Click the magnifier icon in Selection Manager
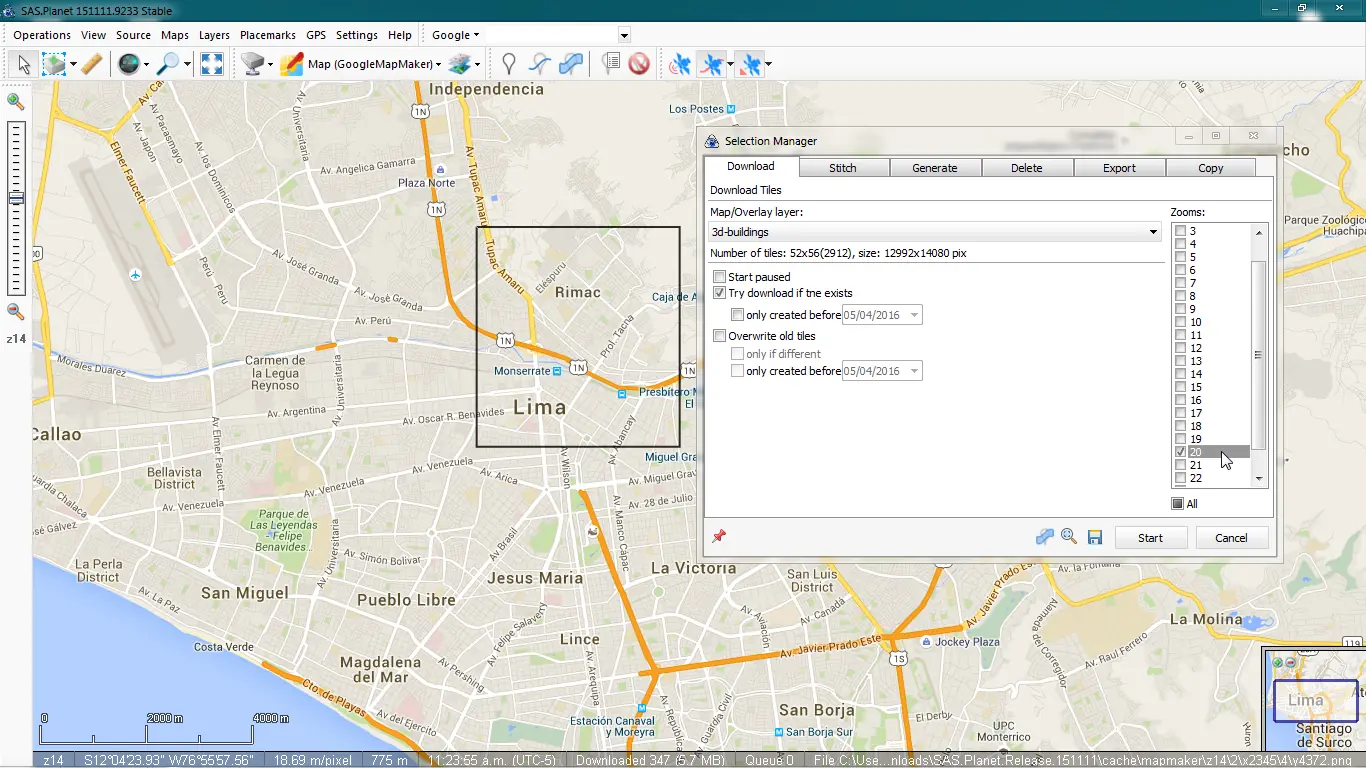This screenshot has height=768, width=1366. pos(1069,537)
